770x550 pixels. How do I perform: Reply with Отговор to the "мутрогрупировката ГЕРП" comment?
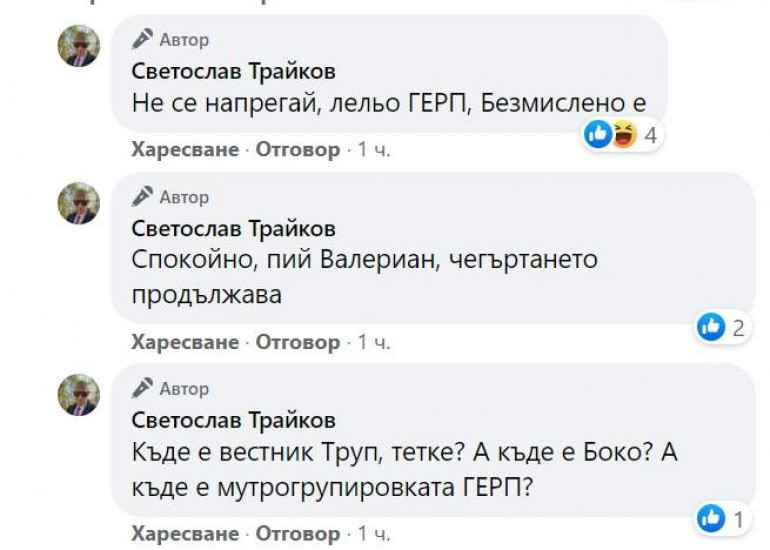coord(298,533)
